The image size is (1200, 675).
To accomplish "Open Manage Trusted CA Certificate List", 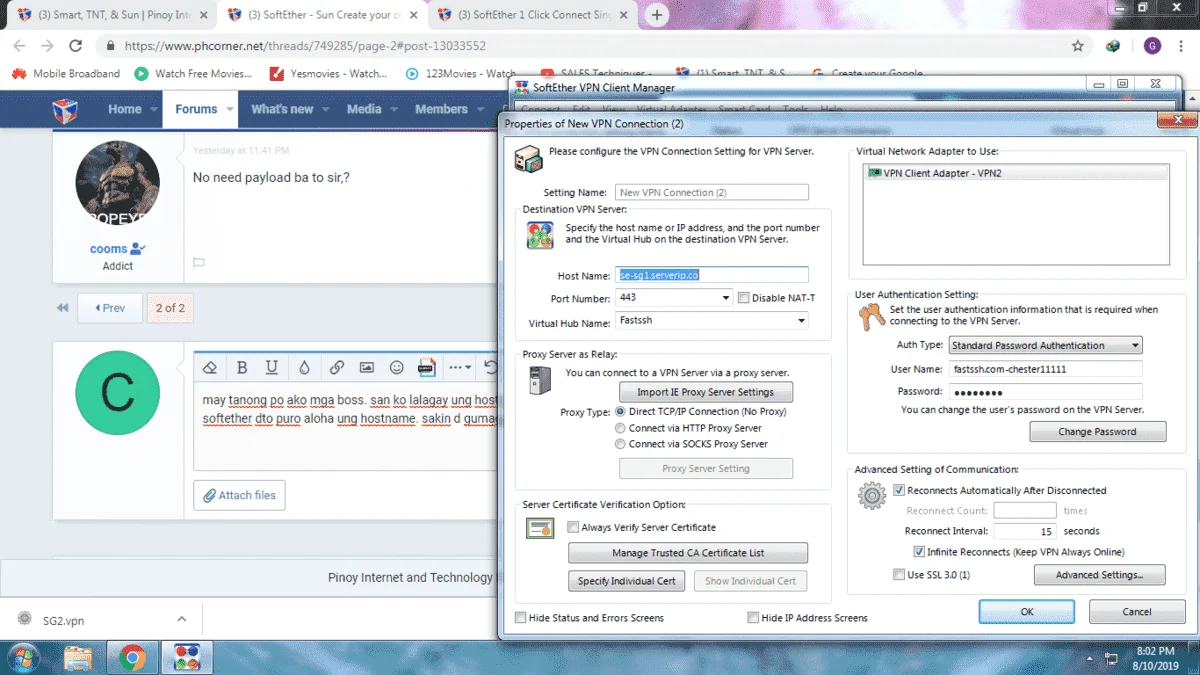I will click(688, 553).
